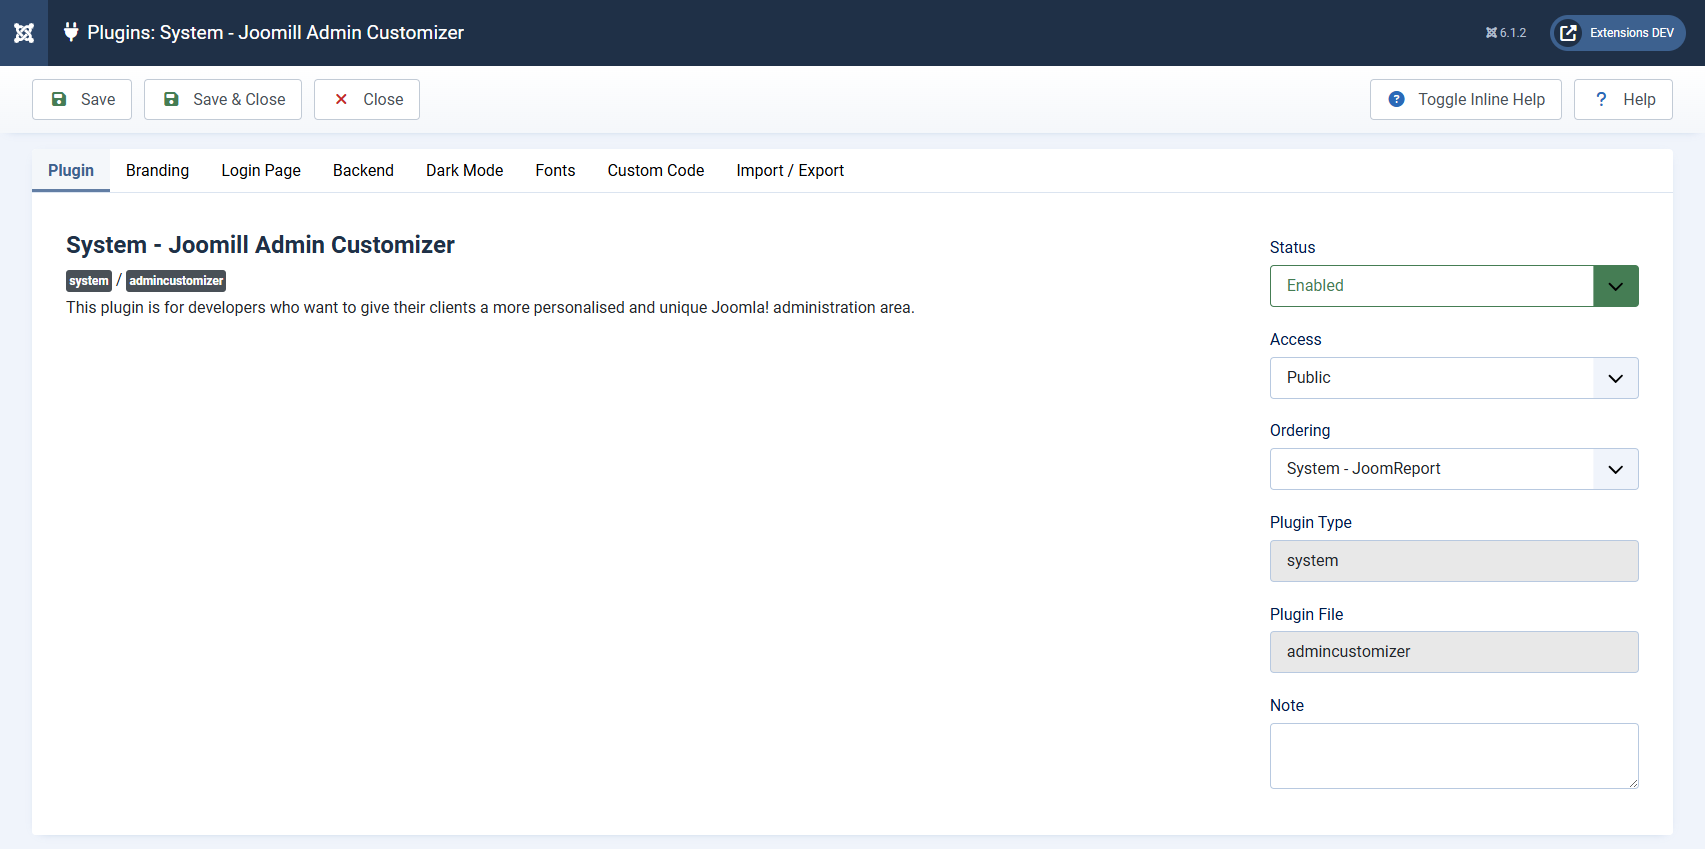Click the plugin description paragraph
The image size is (1705, 849).
coord(490,308)
